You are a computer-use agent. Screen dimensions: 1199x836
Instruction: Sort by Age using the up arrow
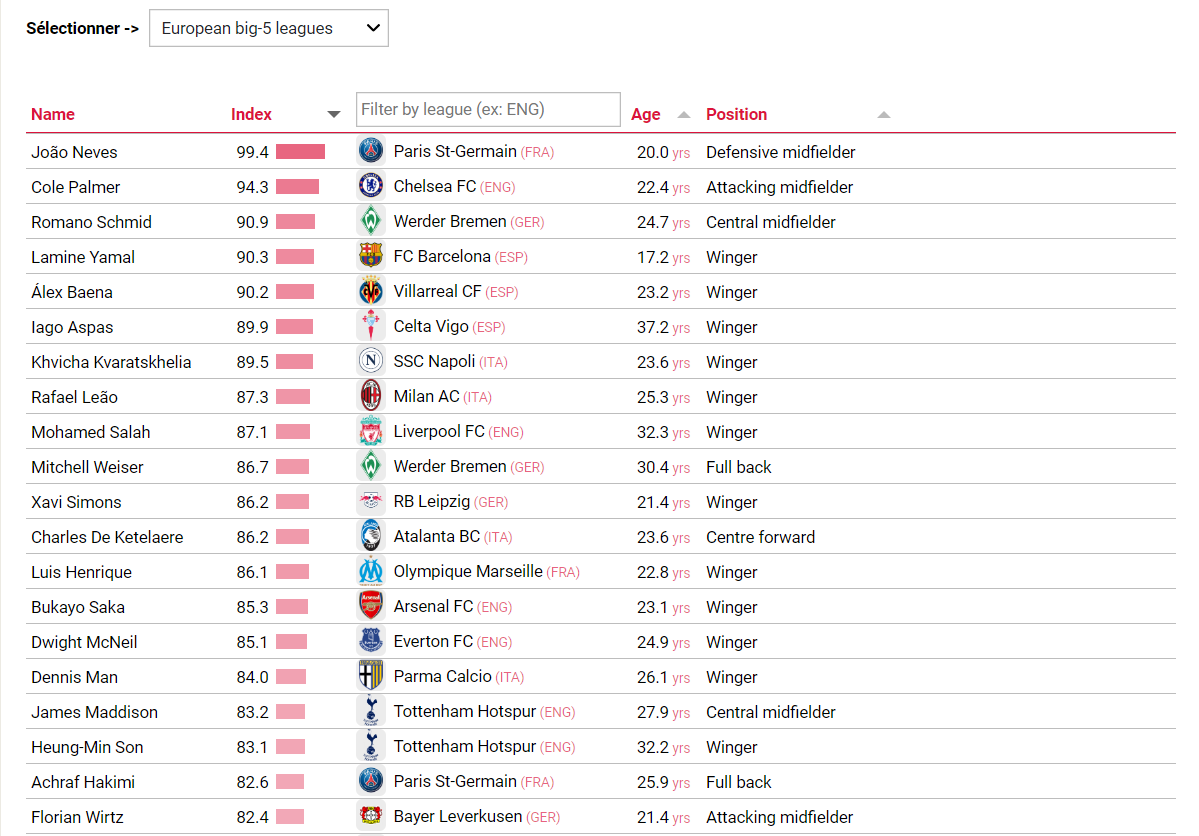pyautogui.click(x=684, y=115)
